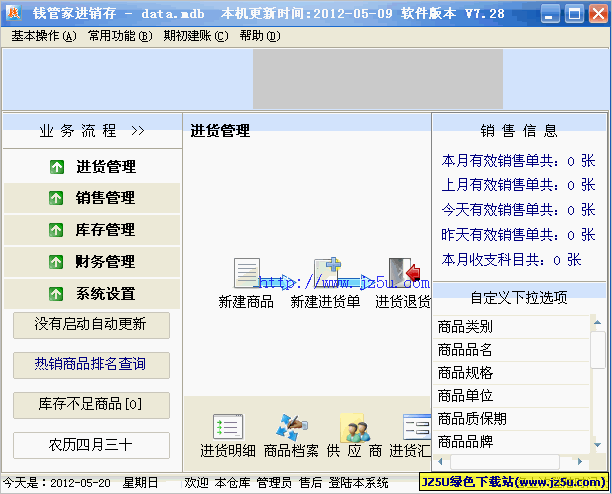Click green arrow icon beside 系统设置
Screen dimensions: 612x494
coord(56,293)
